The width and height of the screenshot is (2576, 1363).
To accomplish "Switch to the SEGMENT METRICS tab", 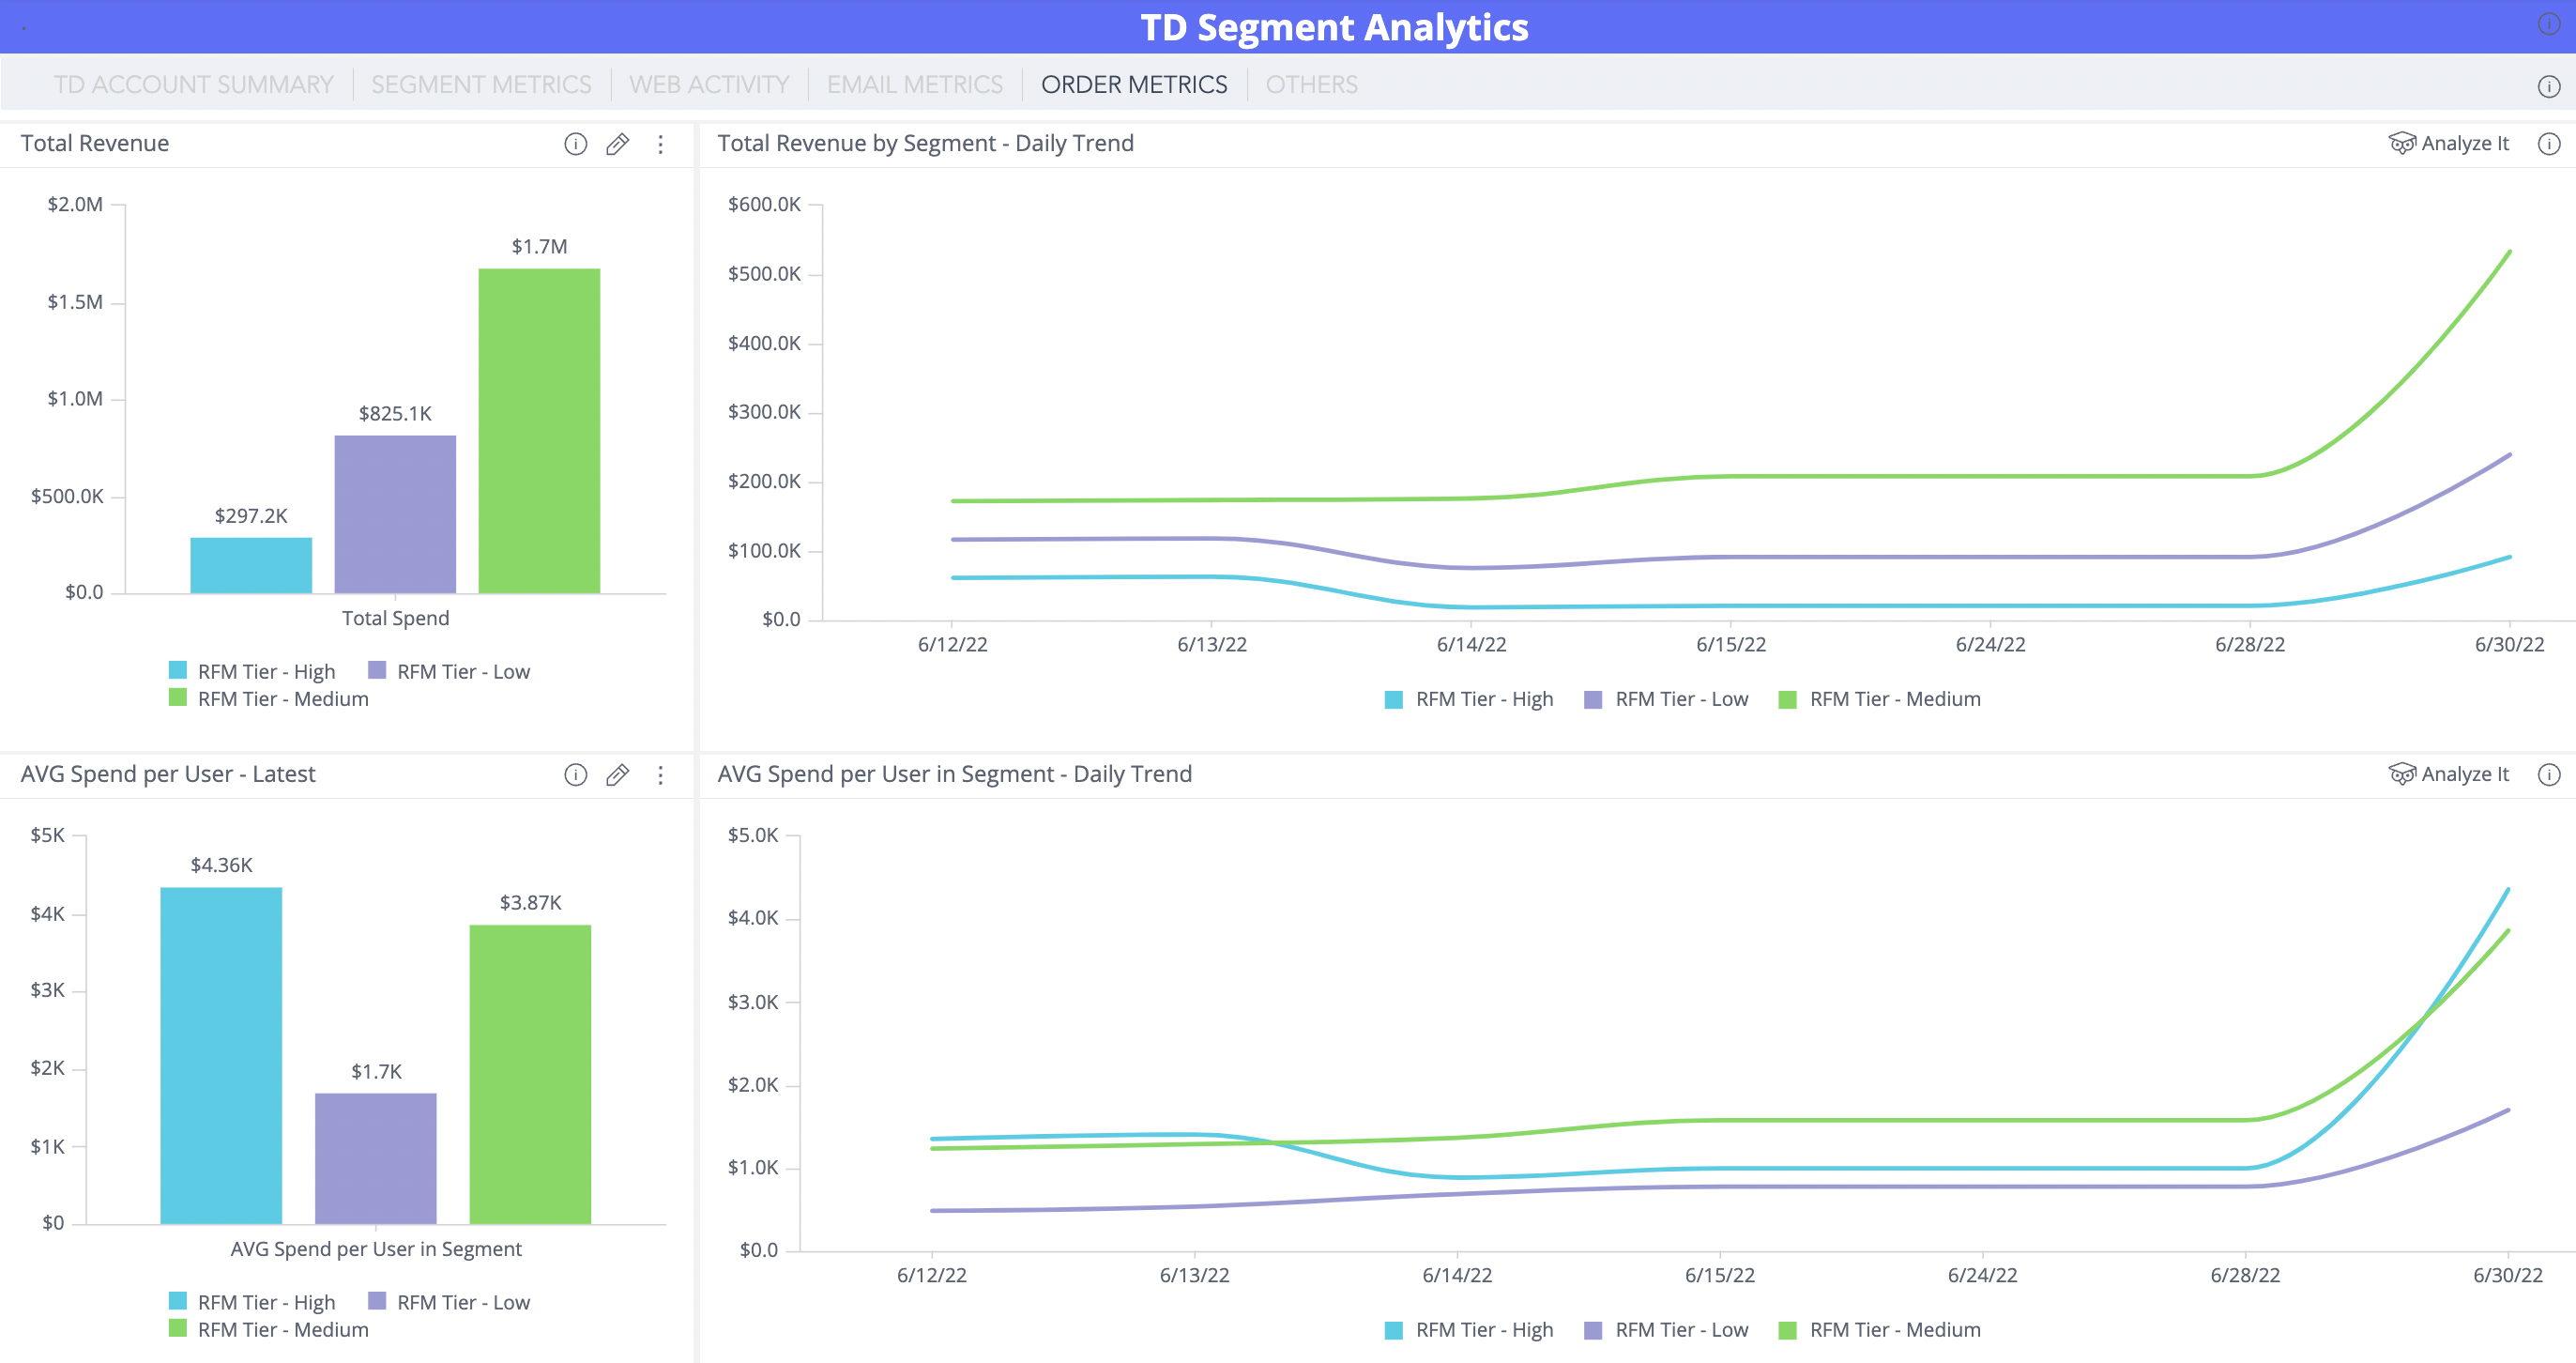I will click(481, 85).
